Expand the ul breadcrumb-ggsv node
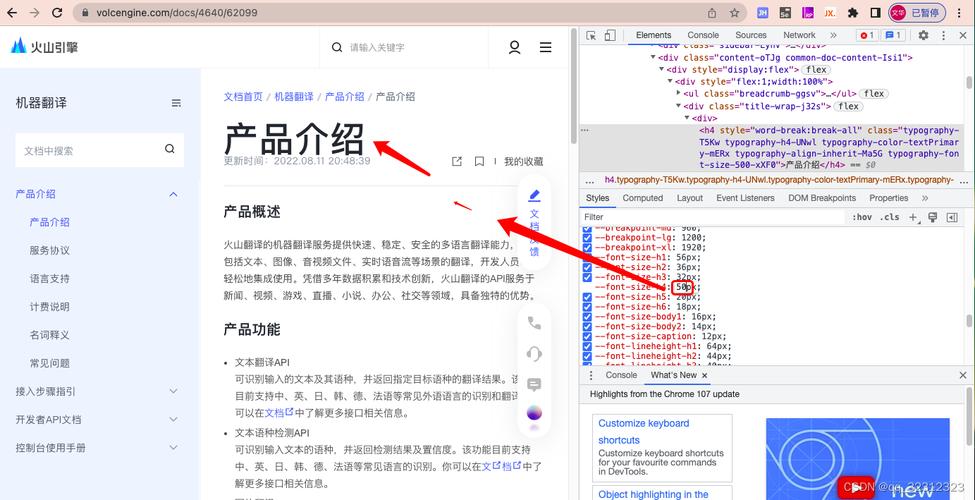Viewport: 975px width, 500px height. coord(679,93)
